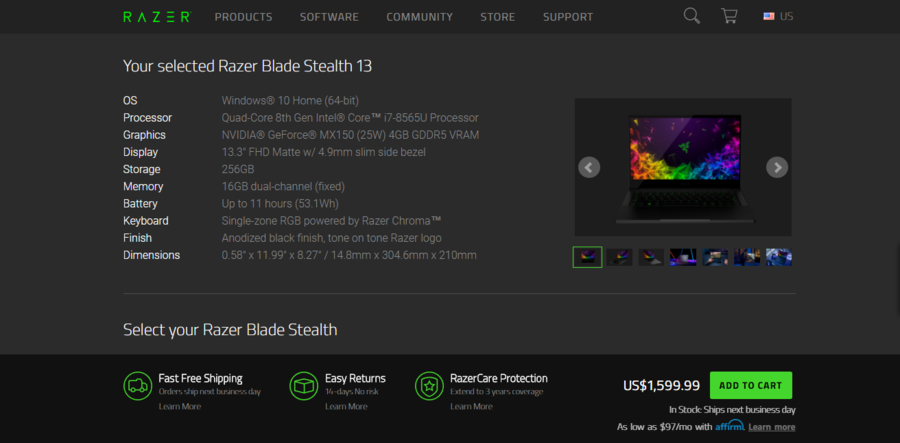Click 'Extend to 3 years coverage' text
This screenshot has width=900, height=443.
(496, 392)
